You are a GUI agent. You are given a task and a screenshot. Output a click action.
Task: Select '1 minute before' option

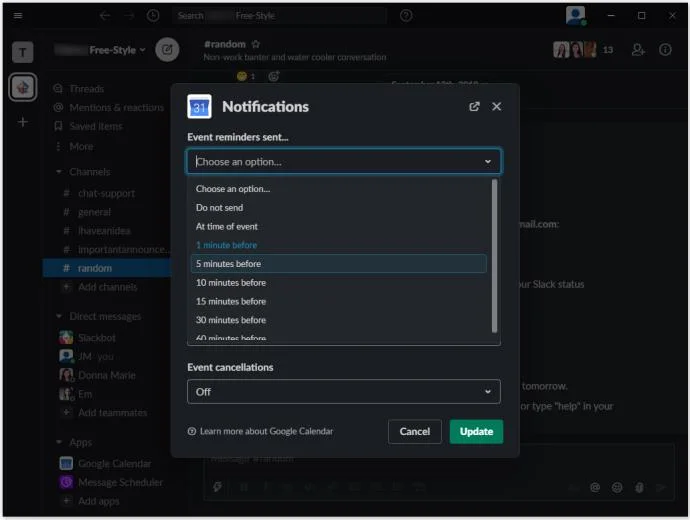pos(339,245)
